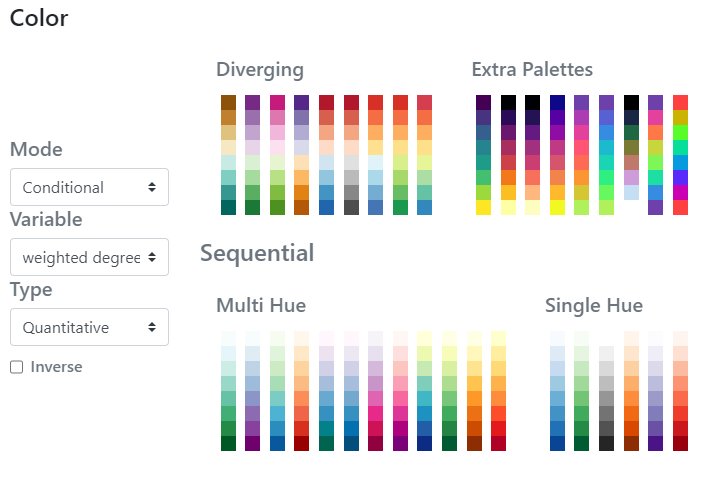Select the viridis purple-to-yellow Extra palette
Screen dimensions: 710x481
(x=484, y=155)
